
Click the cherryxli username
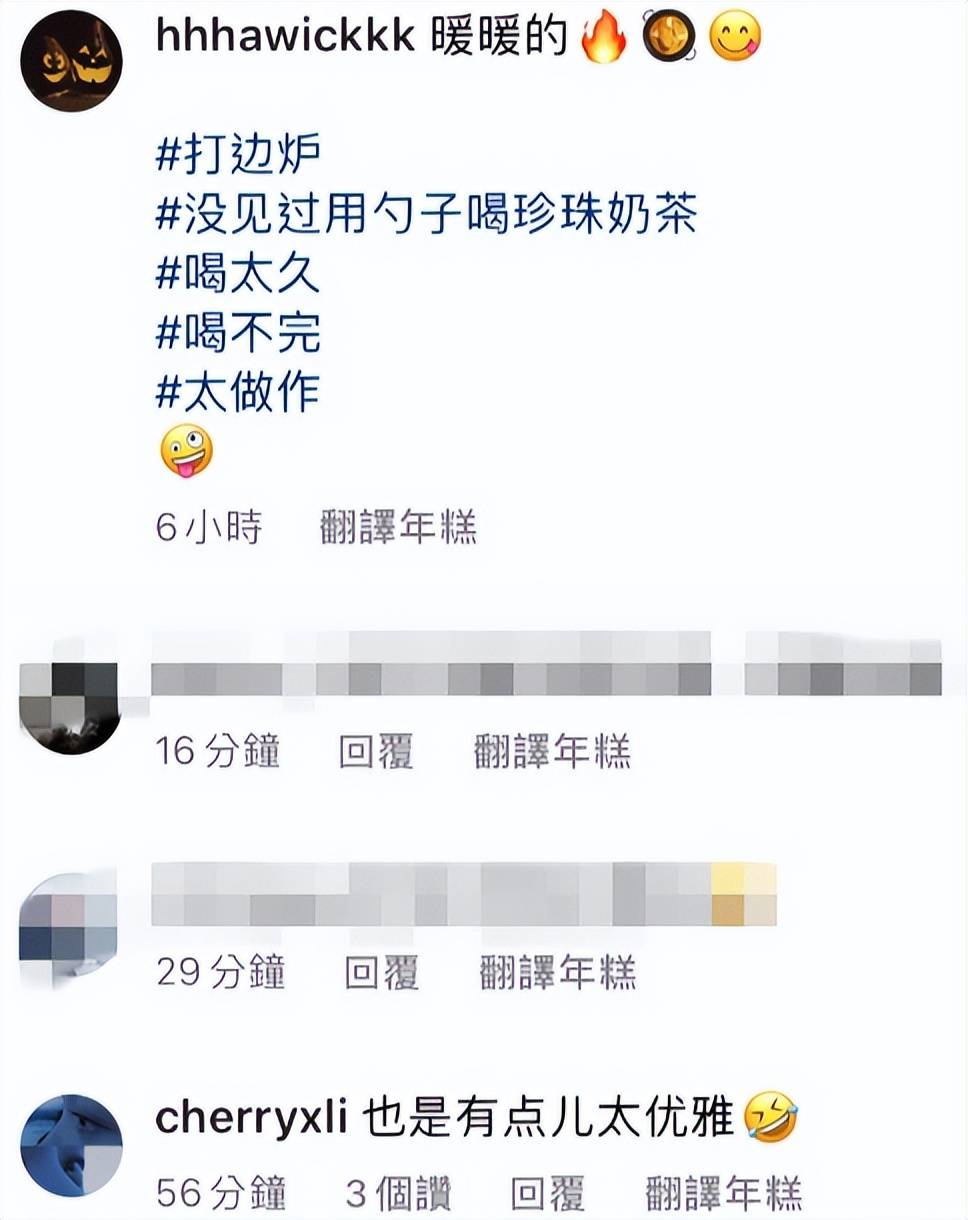click(x=251, y=1119)
